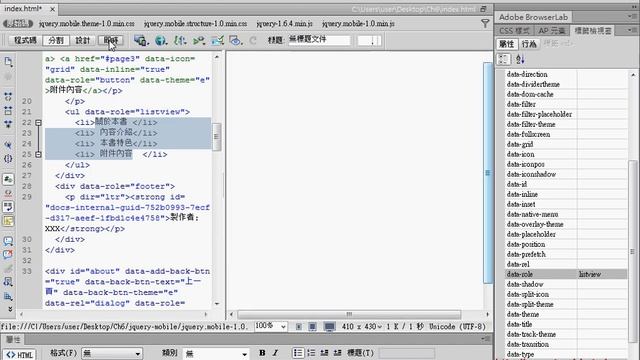Click the apply comment icon

8,241
